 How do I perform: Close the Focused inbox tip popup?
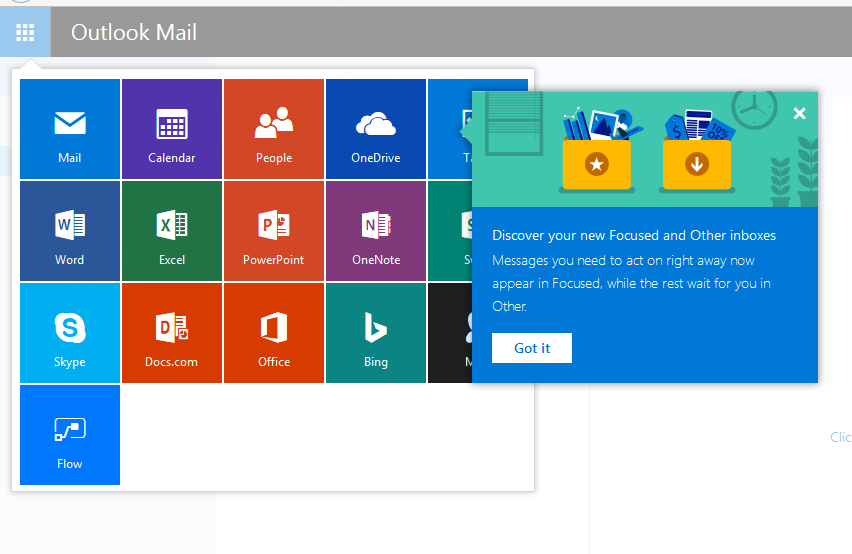click(799, 113)
